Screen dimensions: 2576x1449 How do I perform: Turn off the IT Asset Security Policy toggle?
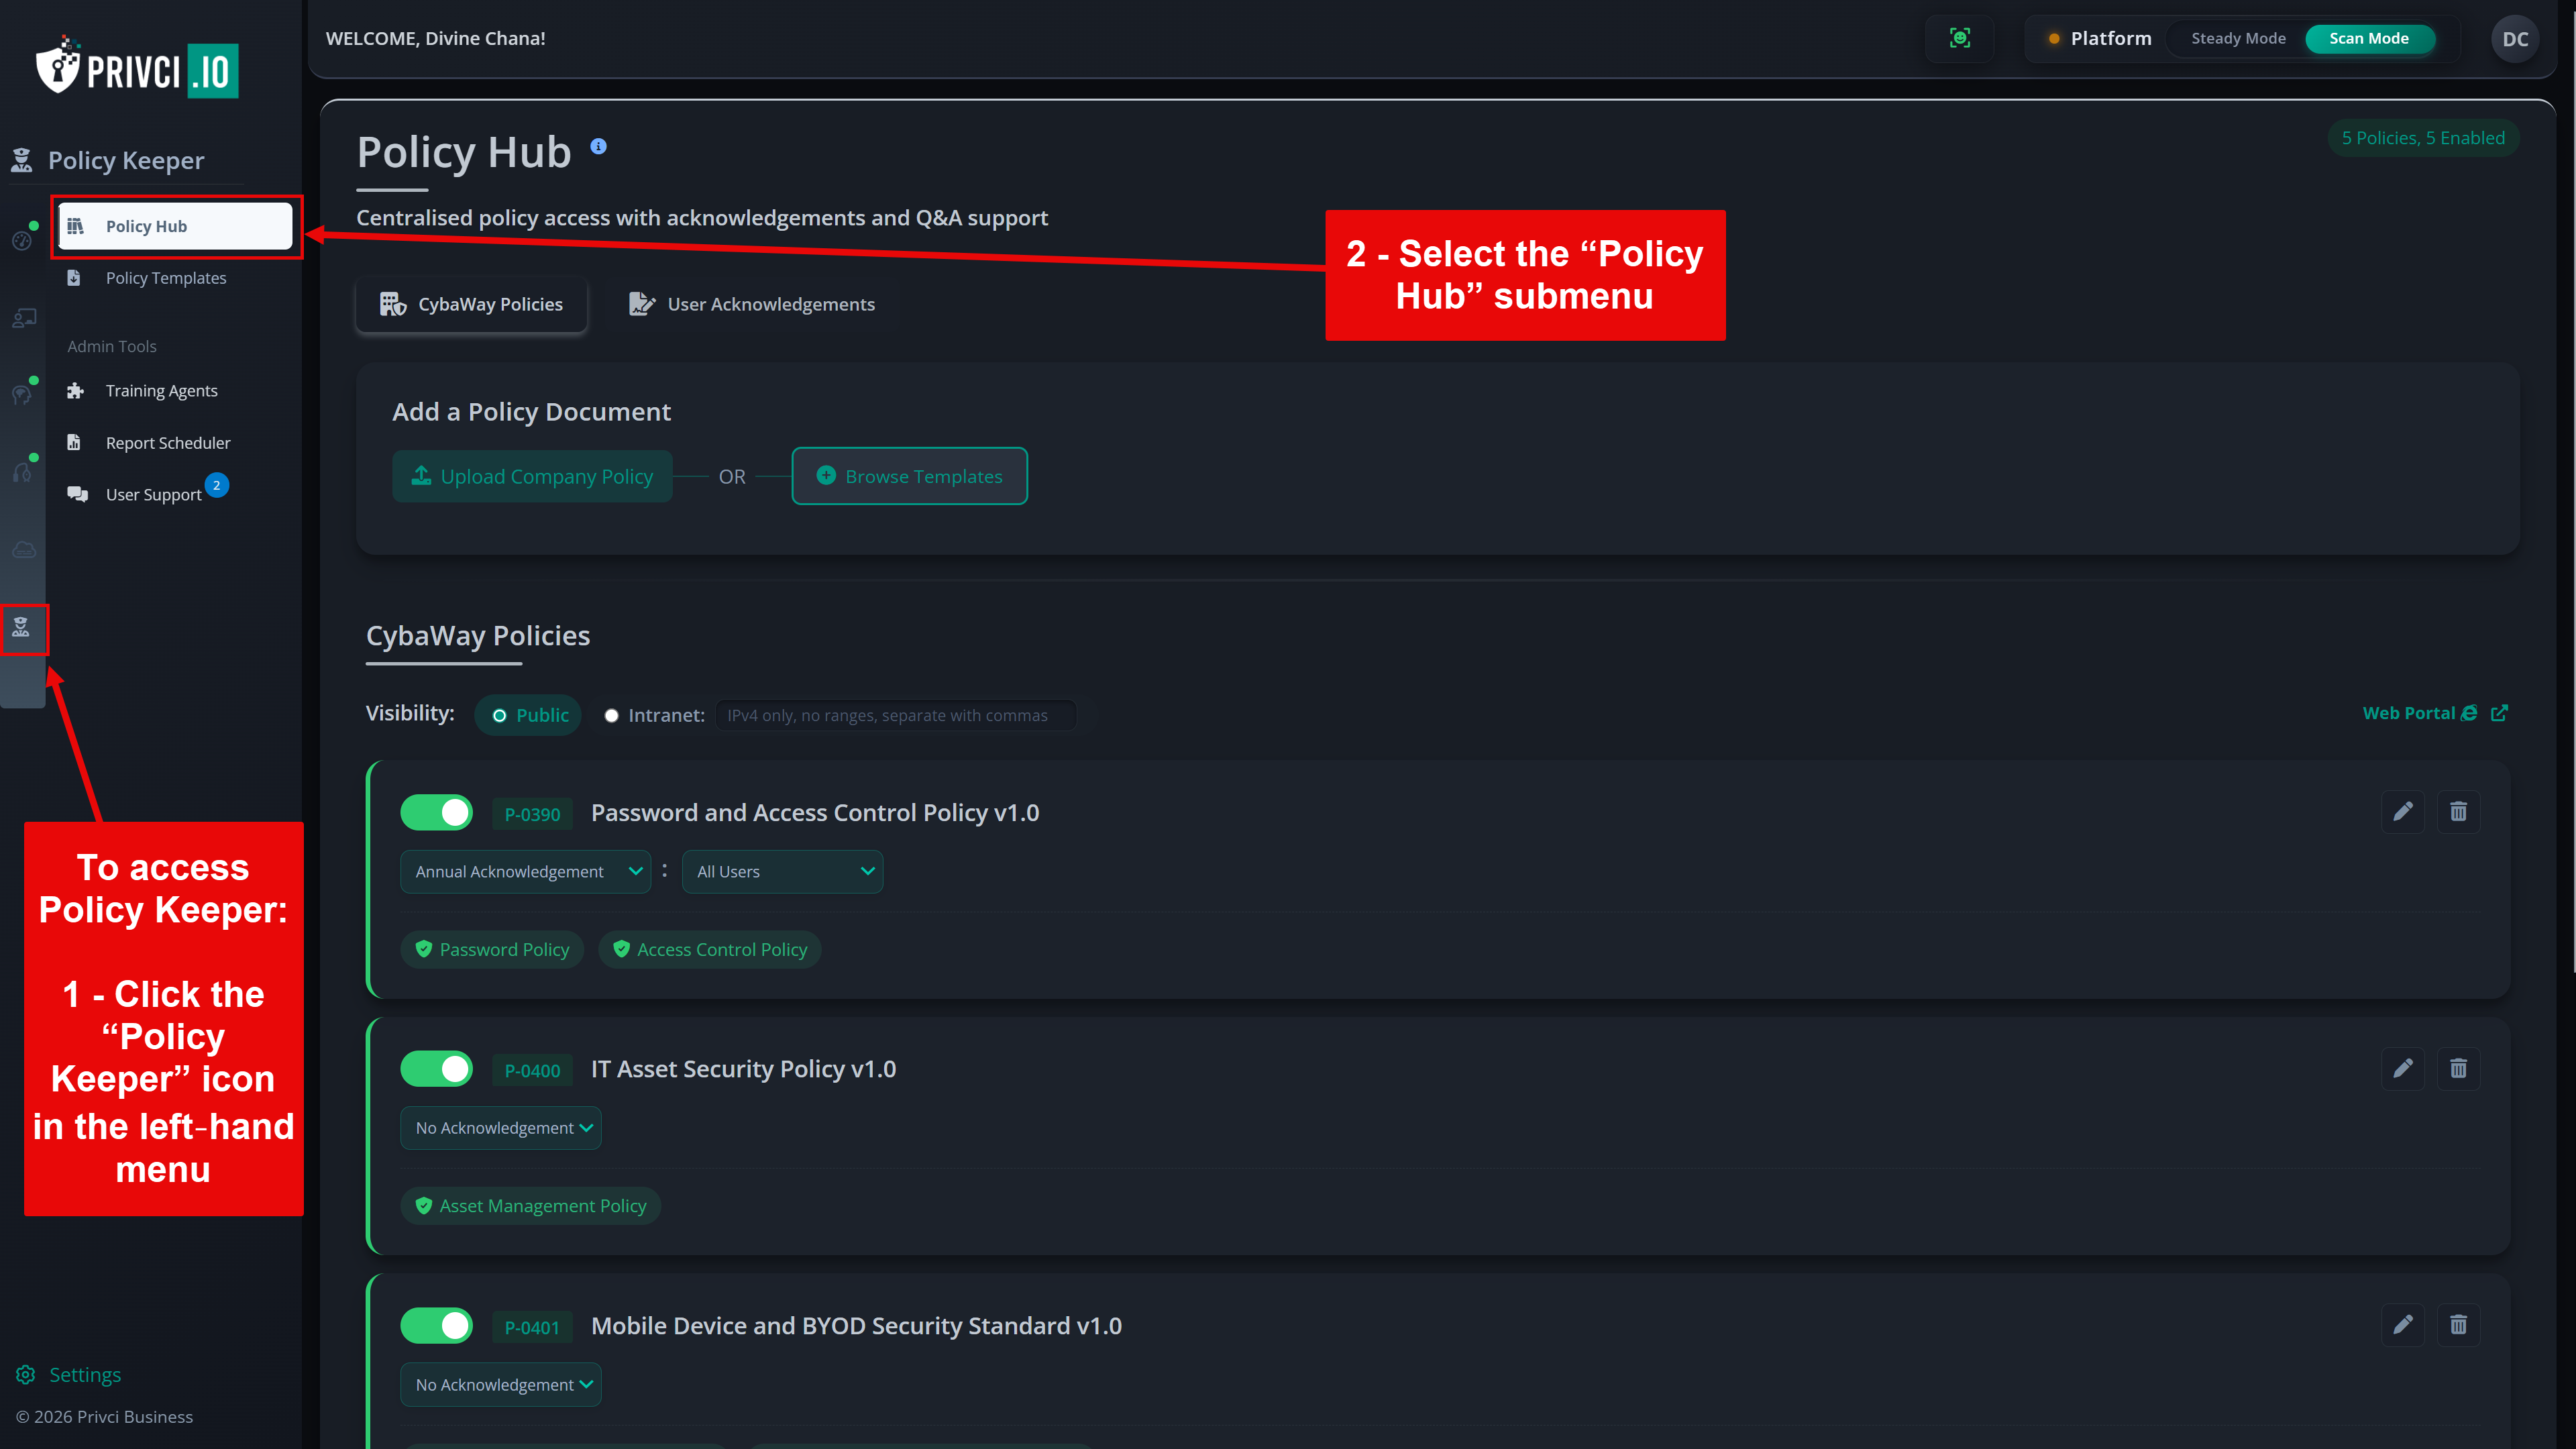click(x=437, y=1068)
